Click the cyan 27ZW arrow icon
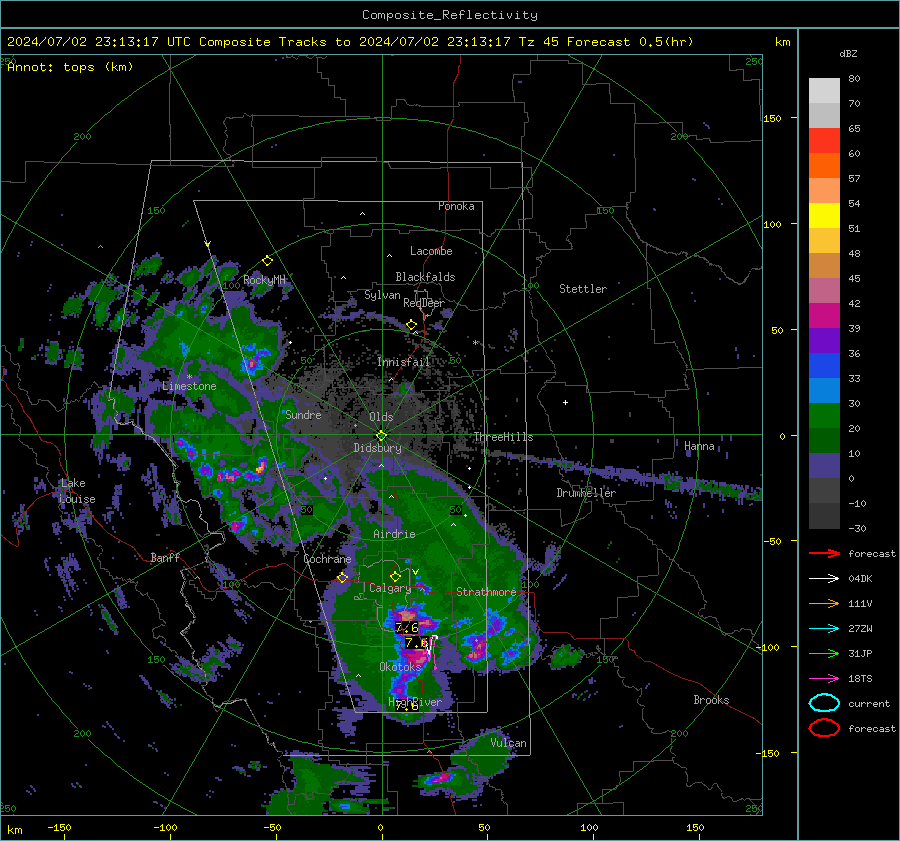The width and height of the screenshot is (900, 841). (x=824, y=629)
